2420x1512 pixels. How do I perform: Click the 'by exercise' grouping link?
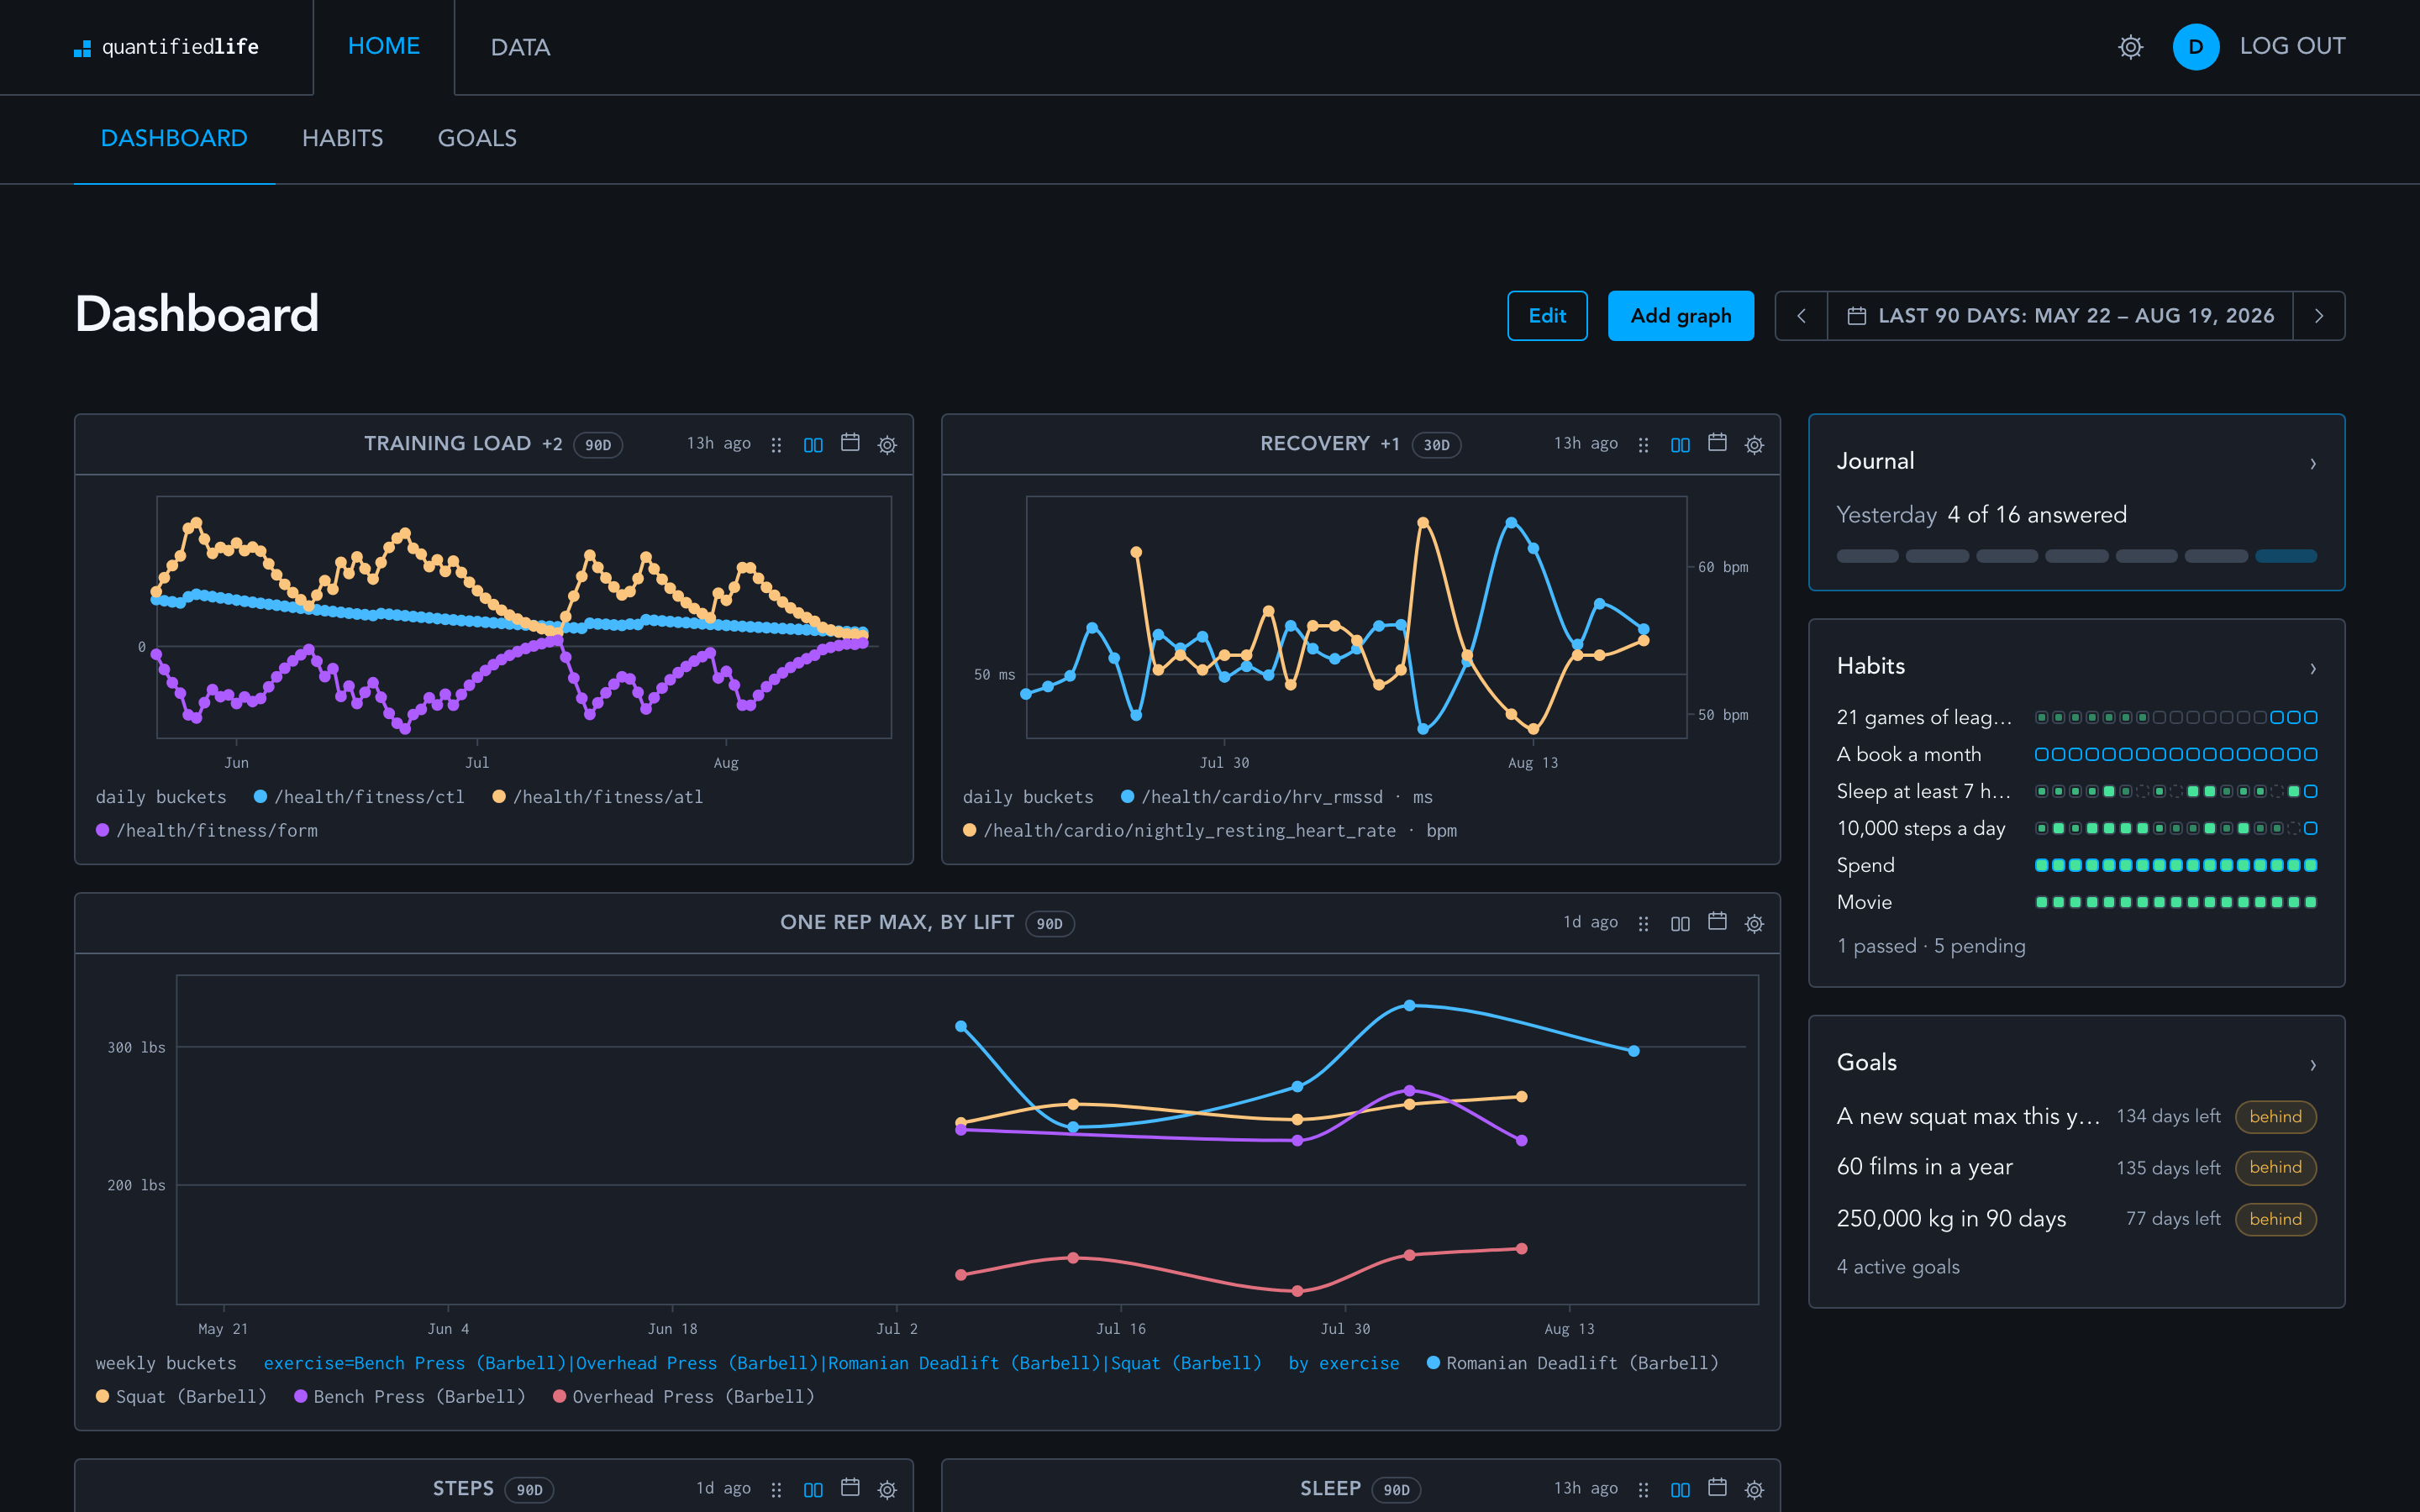(x=1343, y=1363)
